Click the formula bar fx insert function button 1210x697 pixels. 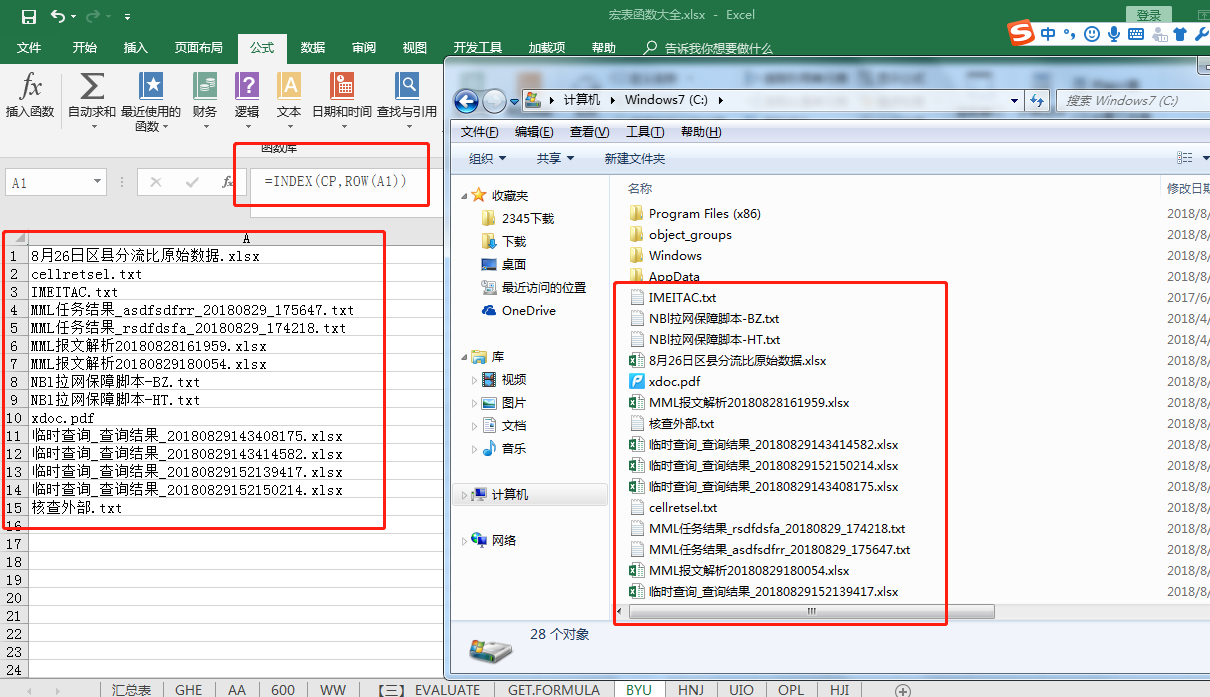228,182
